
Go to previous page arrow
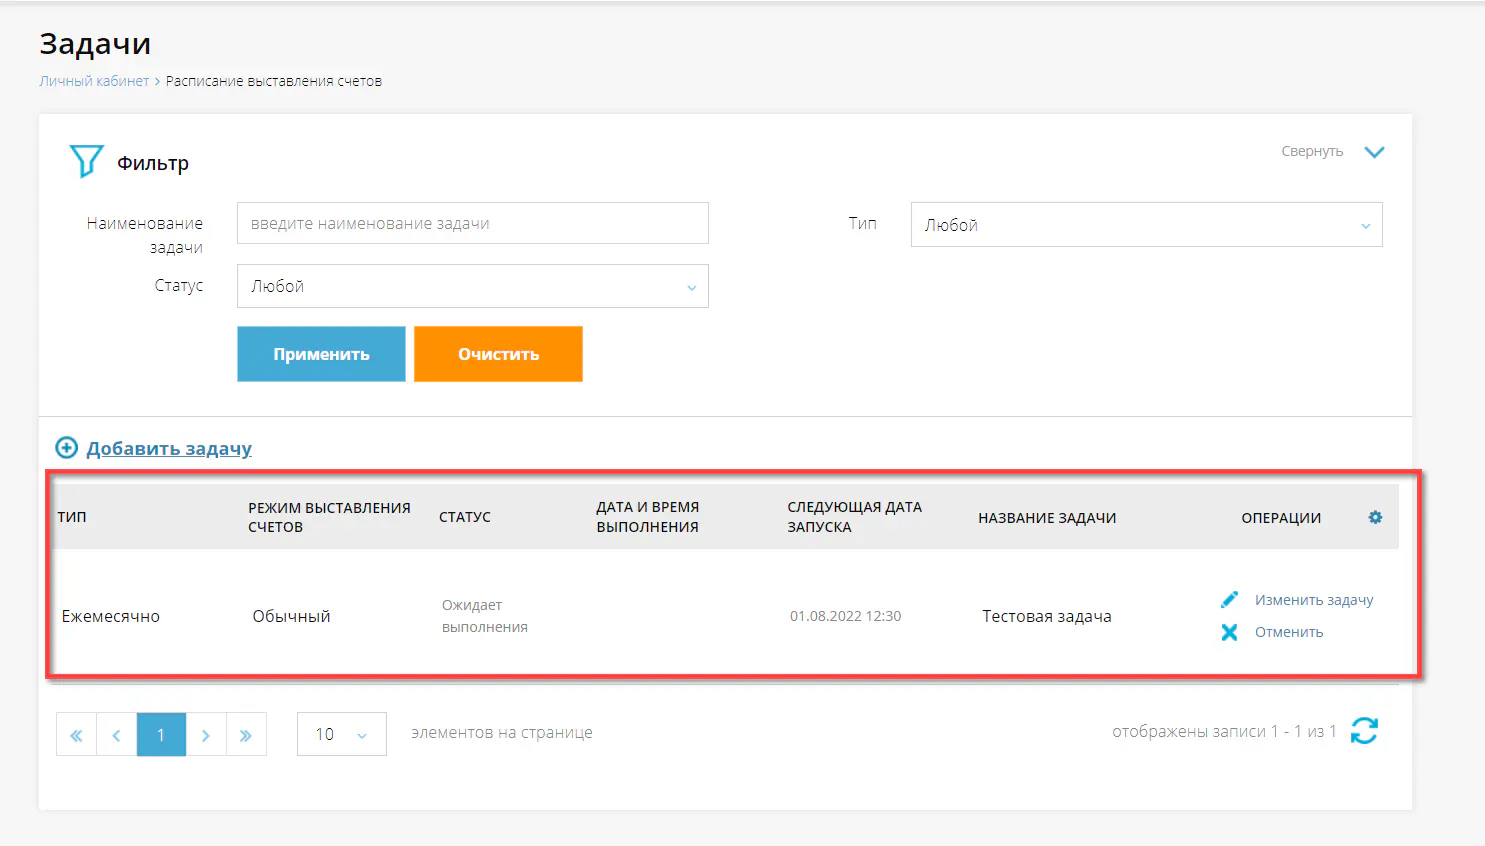pyautogui.click(x=116, y=735)
